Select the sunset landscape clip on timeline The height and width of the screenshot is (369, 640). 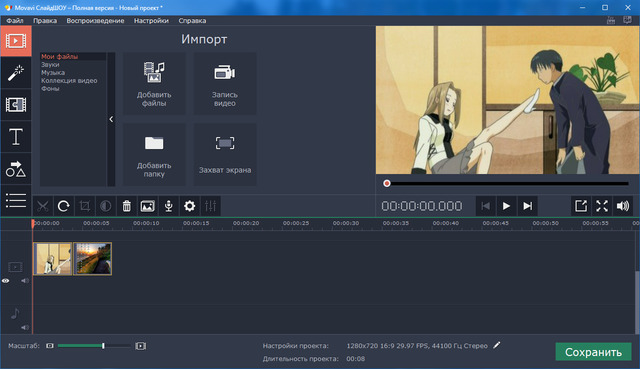click(x=93, y=259)
